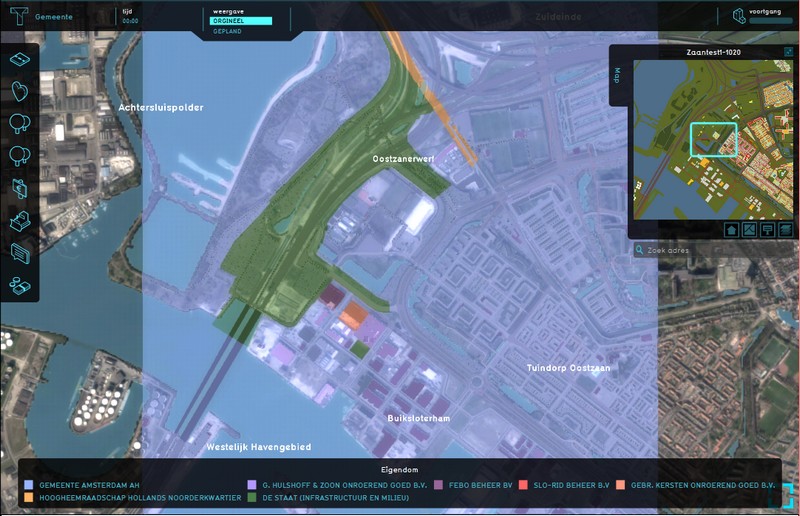Click the tijd time indicator
The height and width of the screenshot is (516, 800).
(x=130, y=15)
